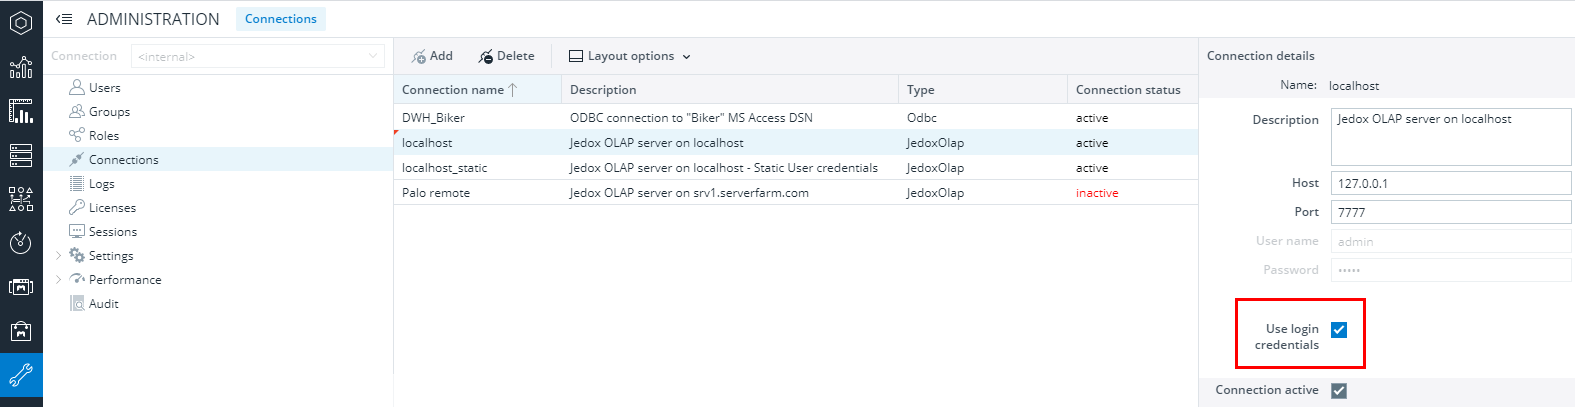
Task: Open the Connection dropdown showing internal
Action: pyautogui.click(x=258, y=57)
